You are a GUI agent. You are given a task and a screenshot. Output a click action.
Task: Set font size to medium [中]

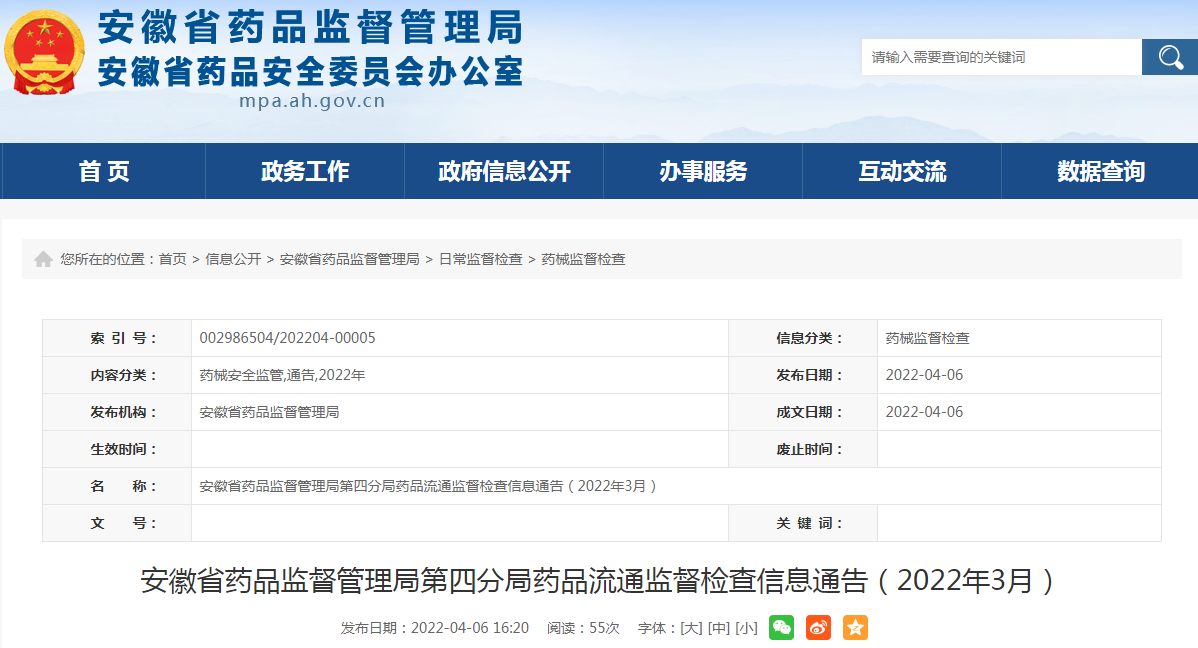719,628
